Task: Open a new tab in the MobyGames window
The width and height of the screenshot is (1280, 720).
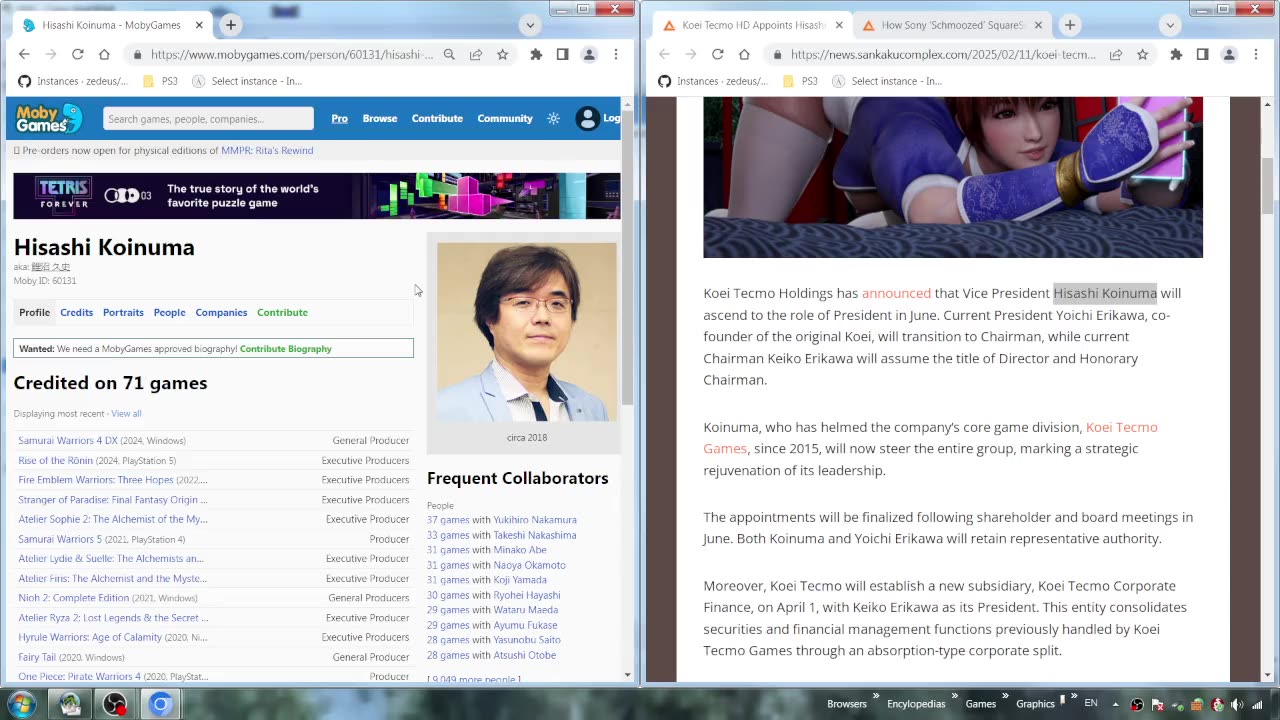Action: click(231, 25)
